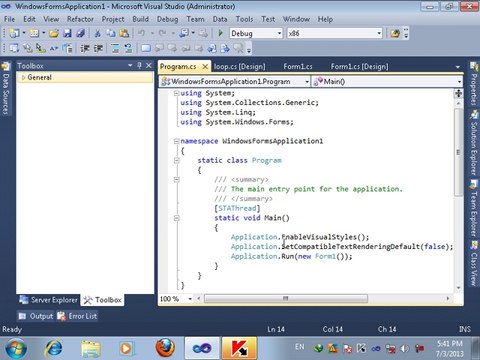Open the Refactor menu

(80, 19)
